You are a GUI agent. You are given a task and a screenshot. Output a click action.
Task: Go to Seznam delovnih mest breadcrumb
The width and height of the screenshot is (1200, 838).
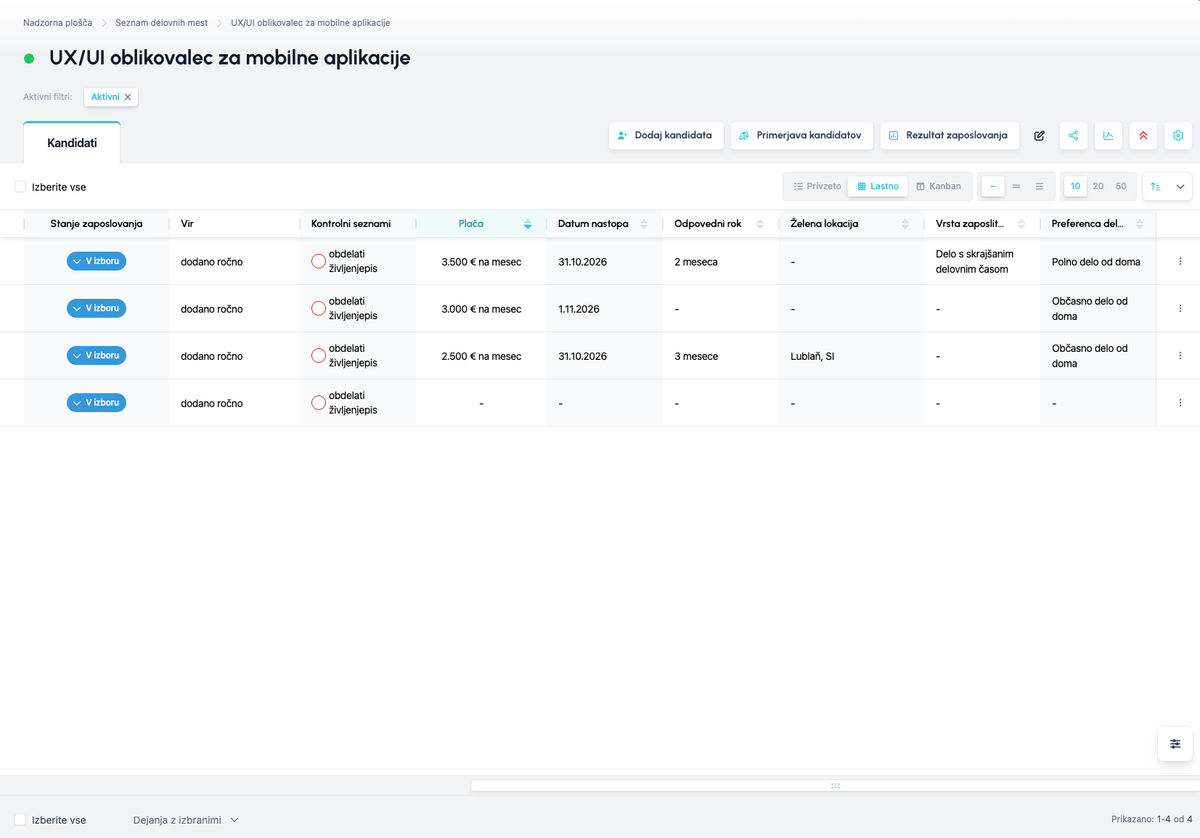[x=162, y=22]
